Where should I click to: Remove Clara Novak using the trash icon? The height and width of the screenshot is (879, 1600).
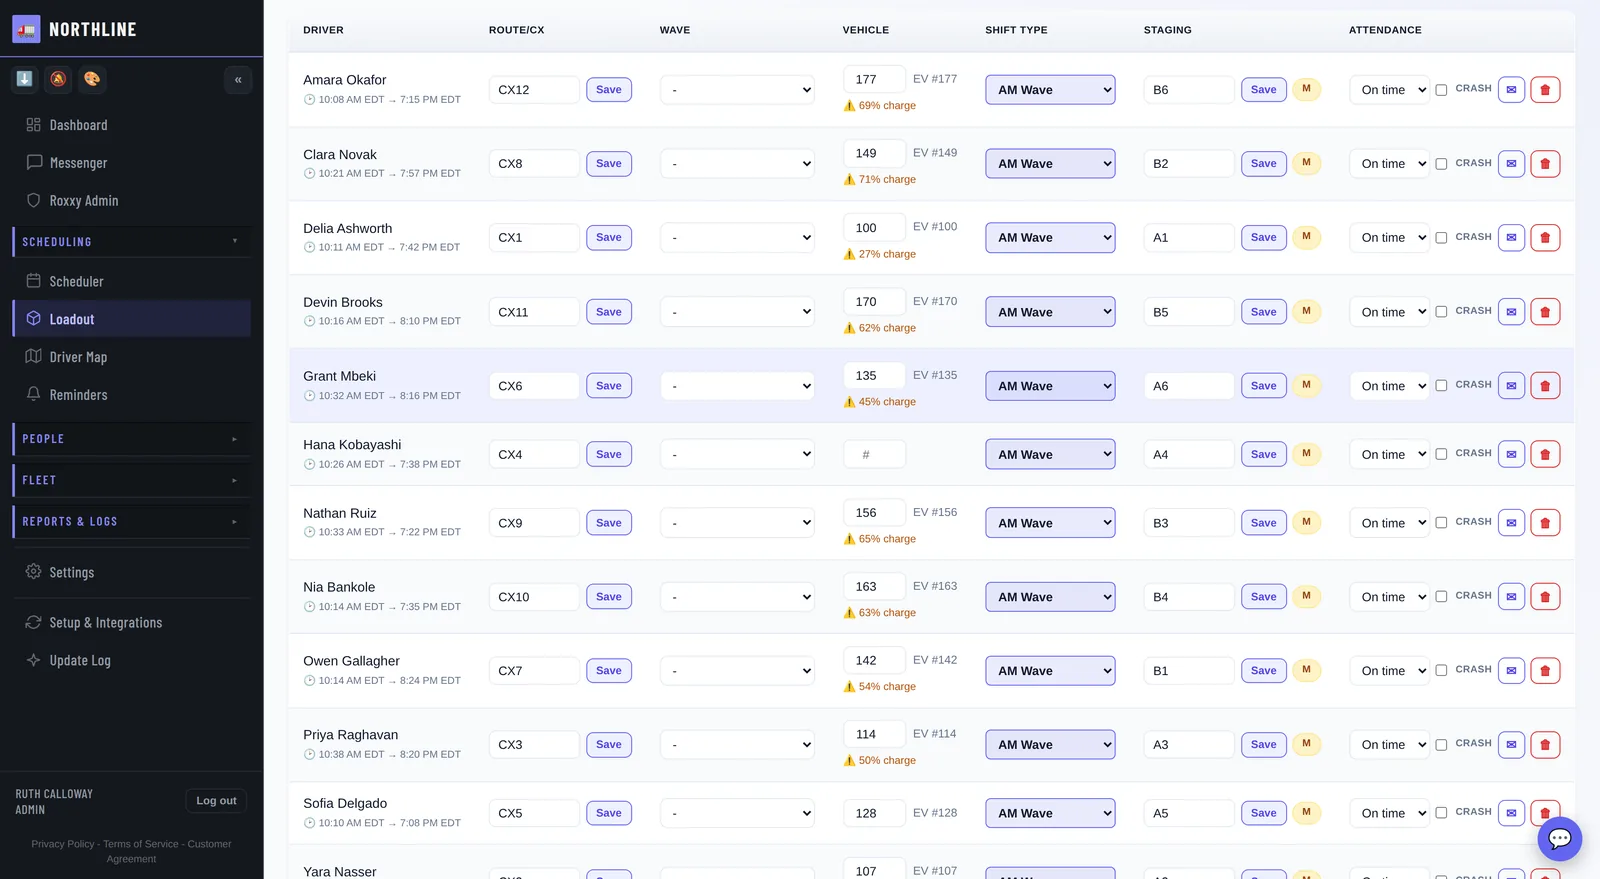[1545, 164]
